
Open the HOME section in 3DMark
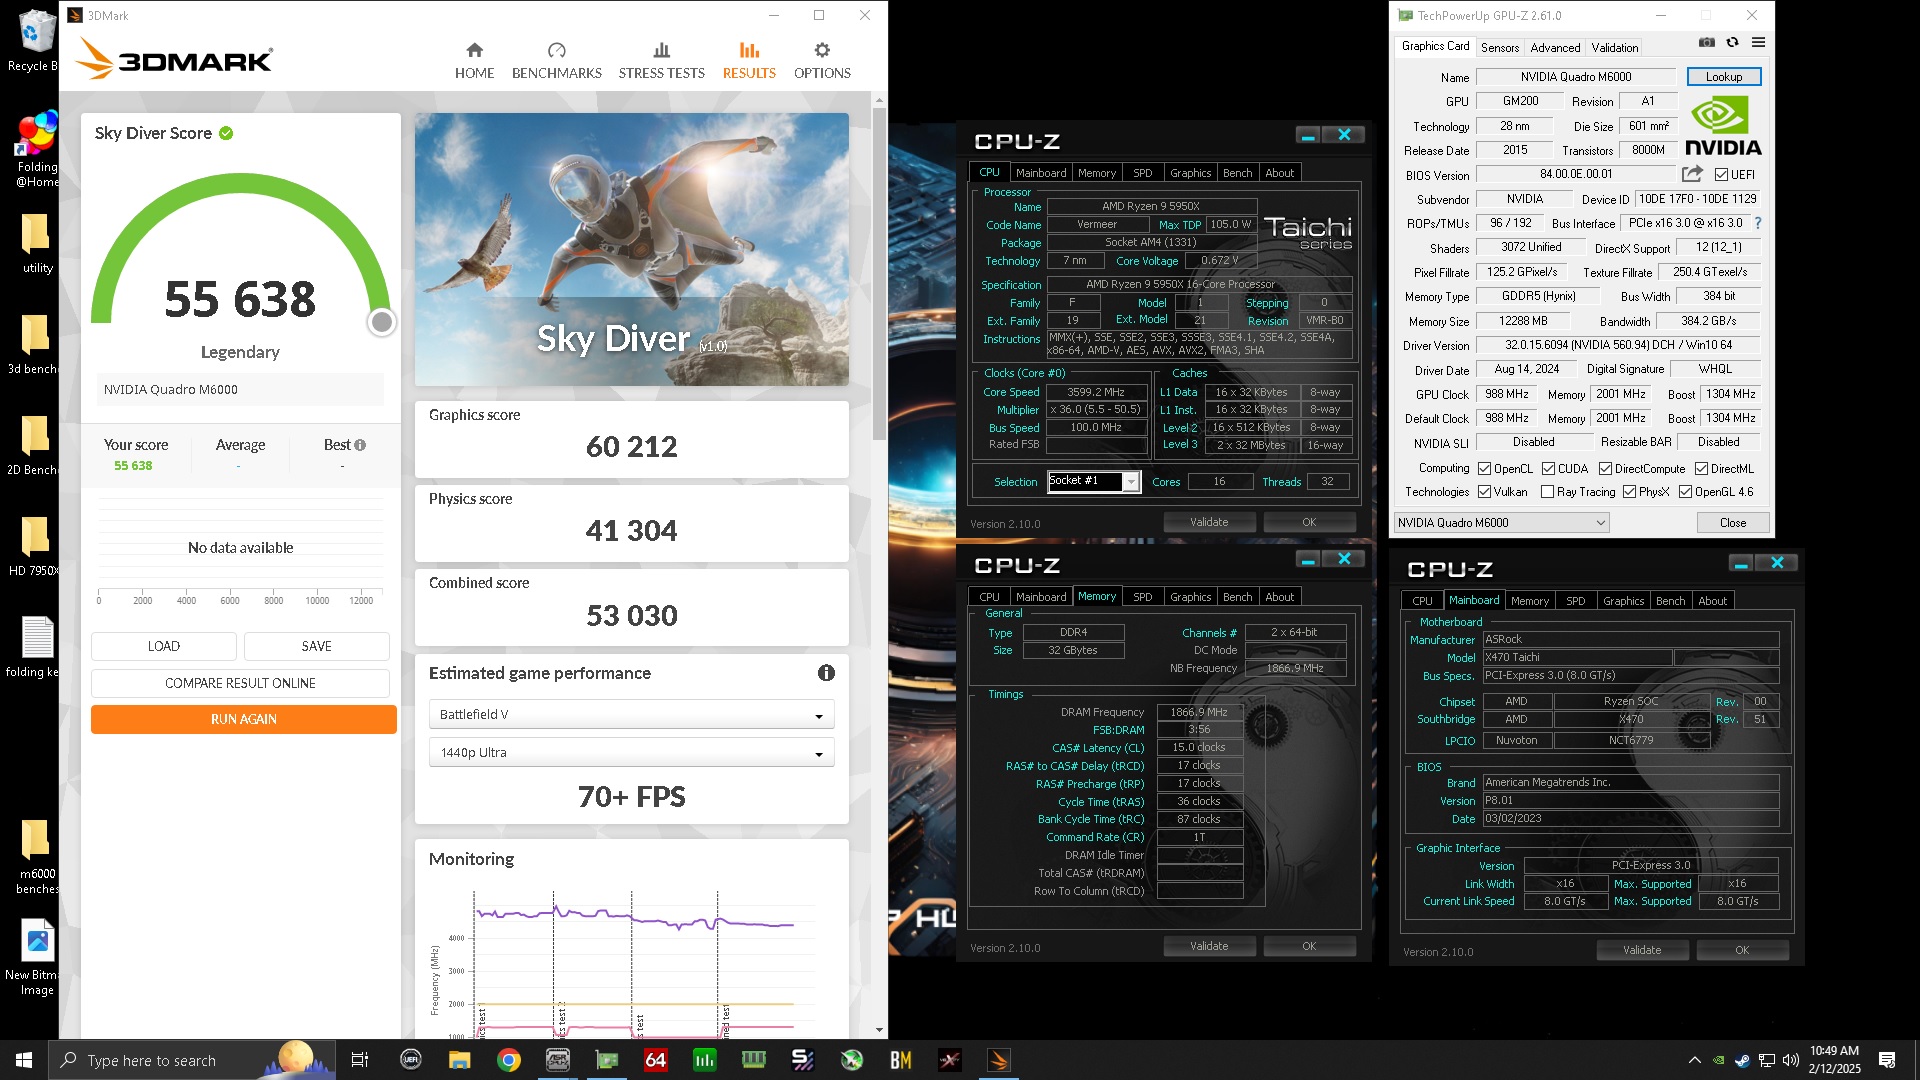tap(474, 61)
